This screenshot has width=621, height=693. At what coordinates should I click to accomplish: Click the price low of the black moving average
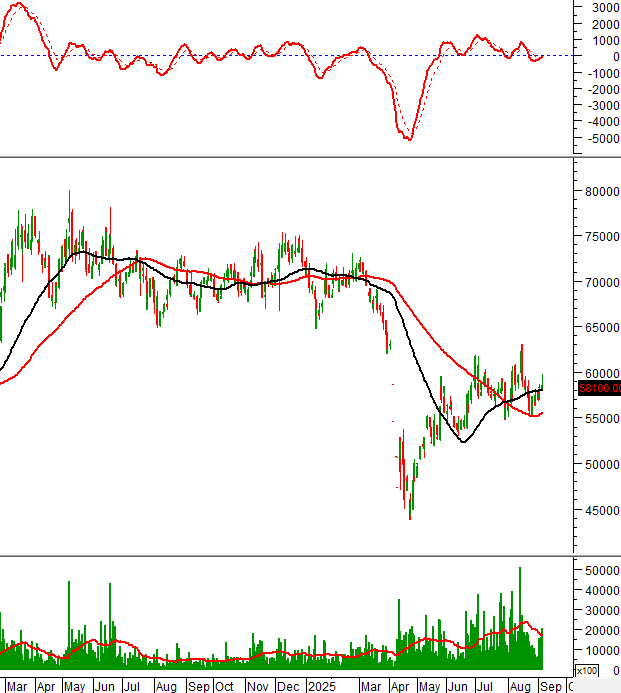pos(462,441)
